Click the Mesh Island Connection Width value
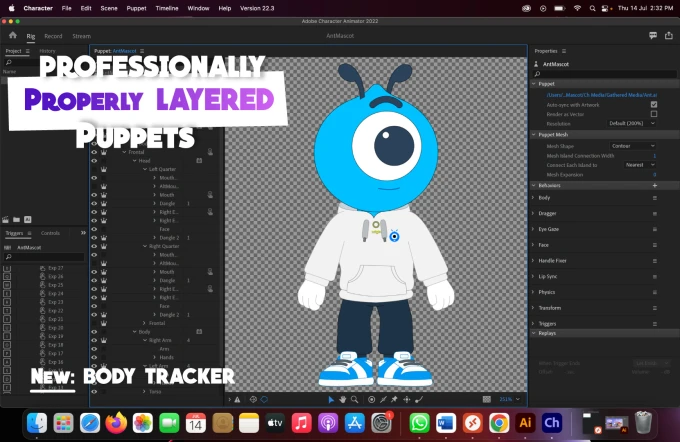The width and height of the screenshot is (680, 442). coord(654,156)
